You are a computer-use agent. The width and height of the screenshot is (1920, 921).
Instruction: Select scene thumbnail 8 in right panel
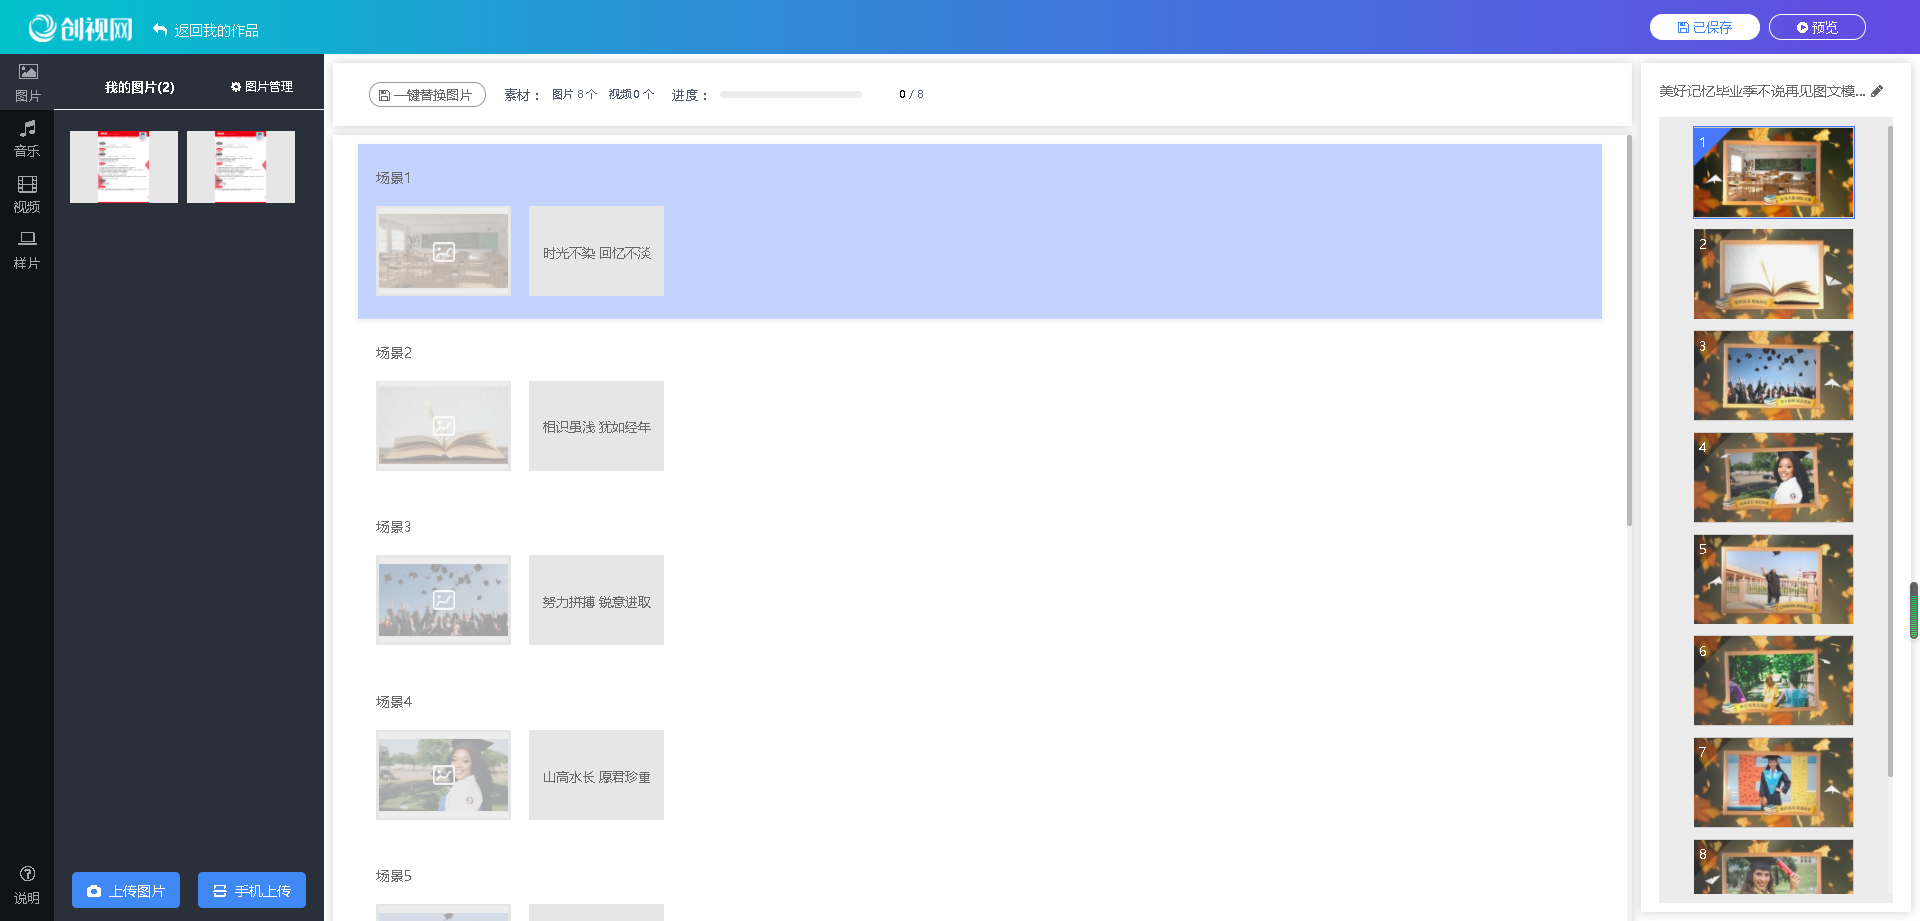[1773, 867]
